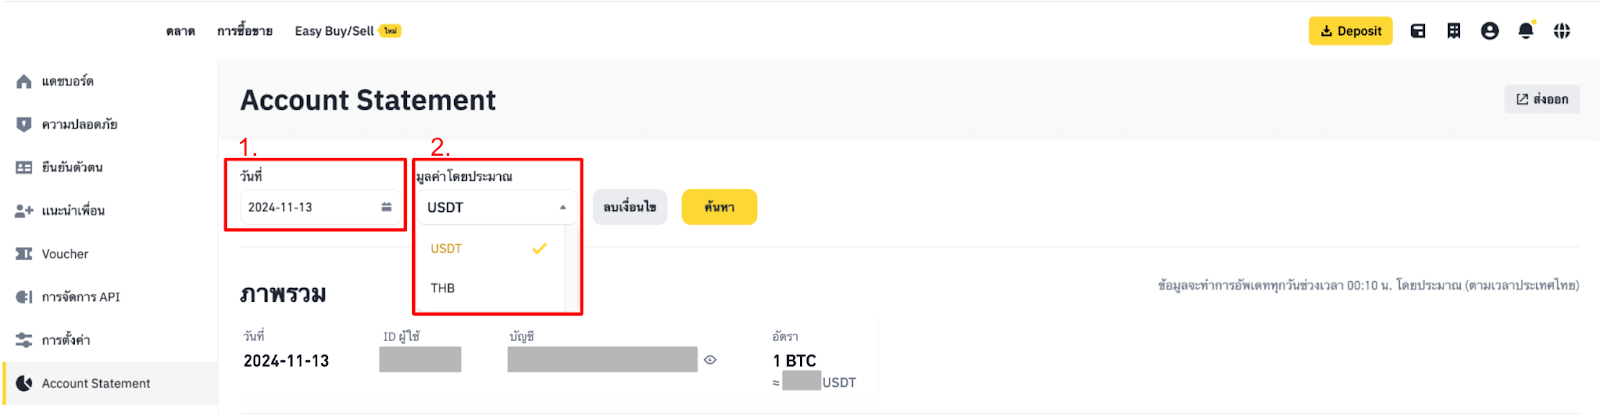The width and height of the screenshot is (1600, 416).
Task: Click the calendar icon in date field
Action: (x=386, y=207)
